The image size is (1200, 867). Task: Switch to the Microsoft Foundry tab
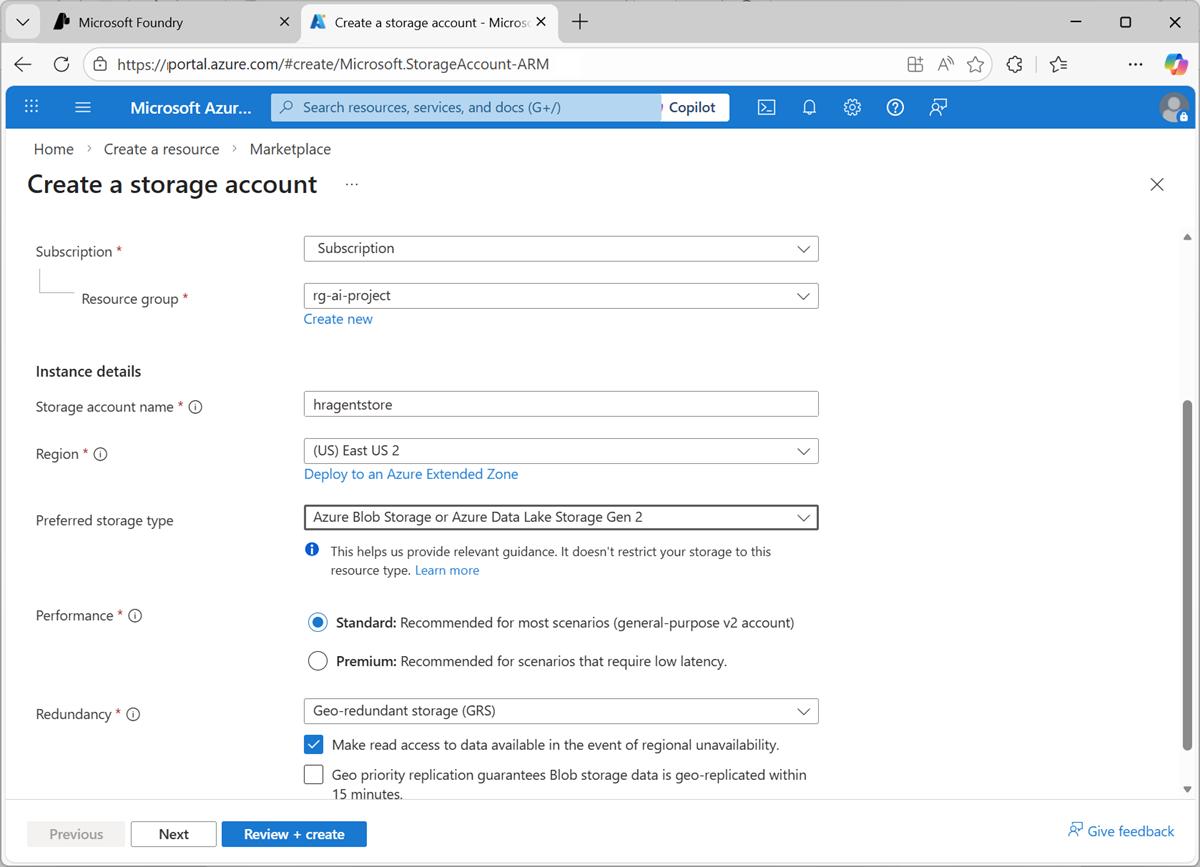pos(160,21)
